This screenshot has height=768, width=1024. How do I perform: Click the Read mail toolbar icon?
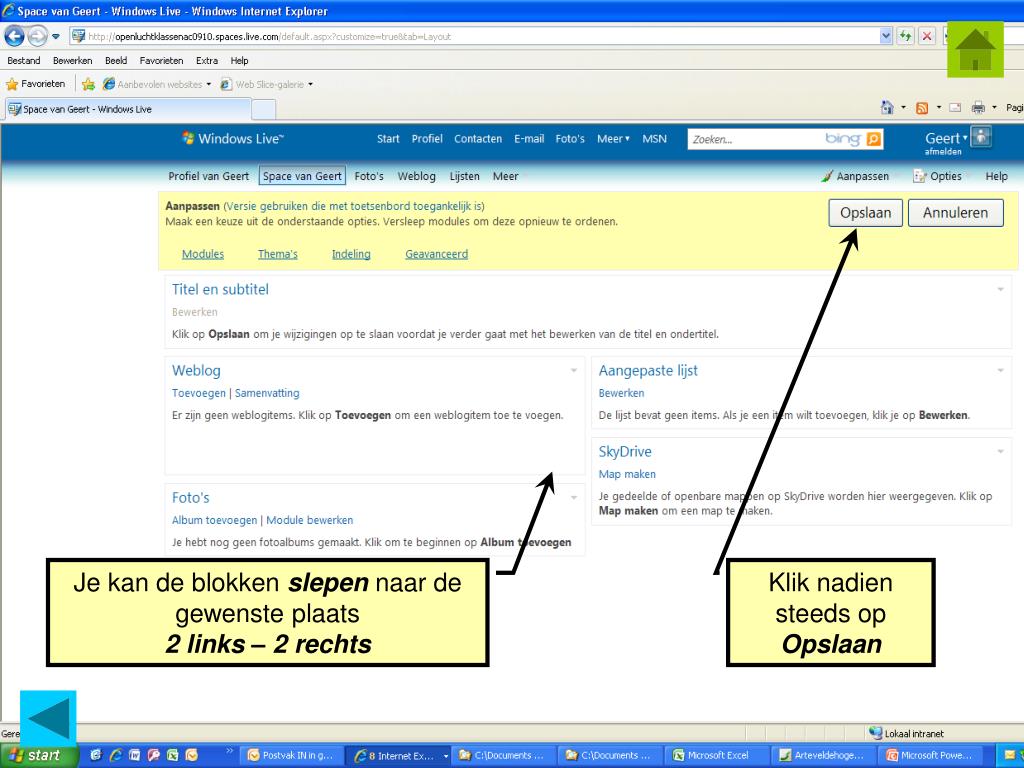[955, 108]
